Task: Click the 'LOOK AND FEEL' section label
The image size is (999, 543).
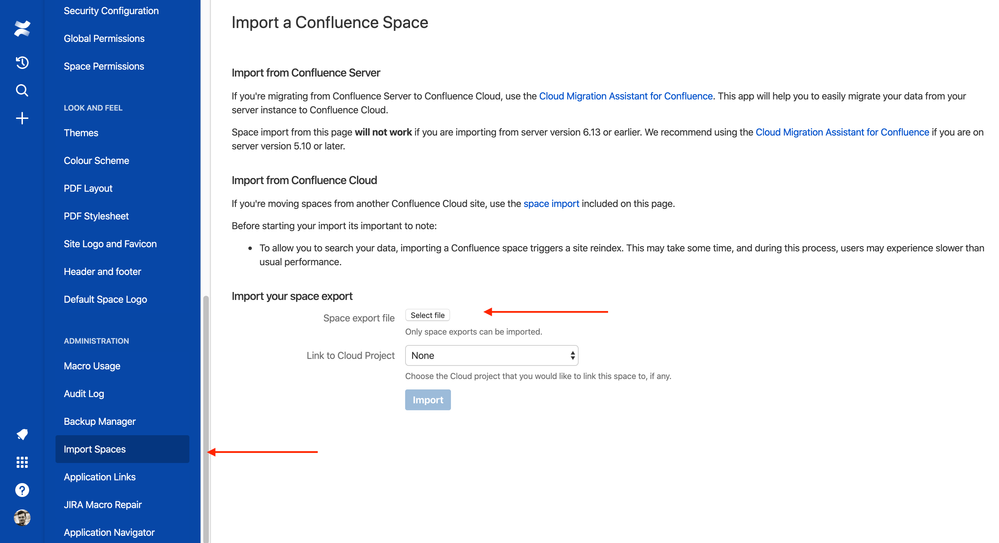Action: 93,108
